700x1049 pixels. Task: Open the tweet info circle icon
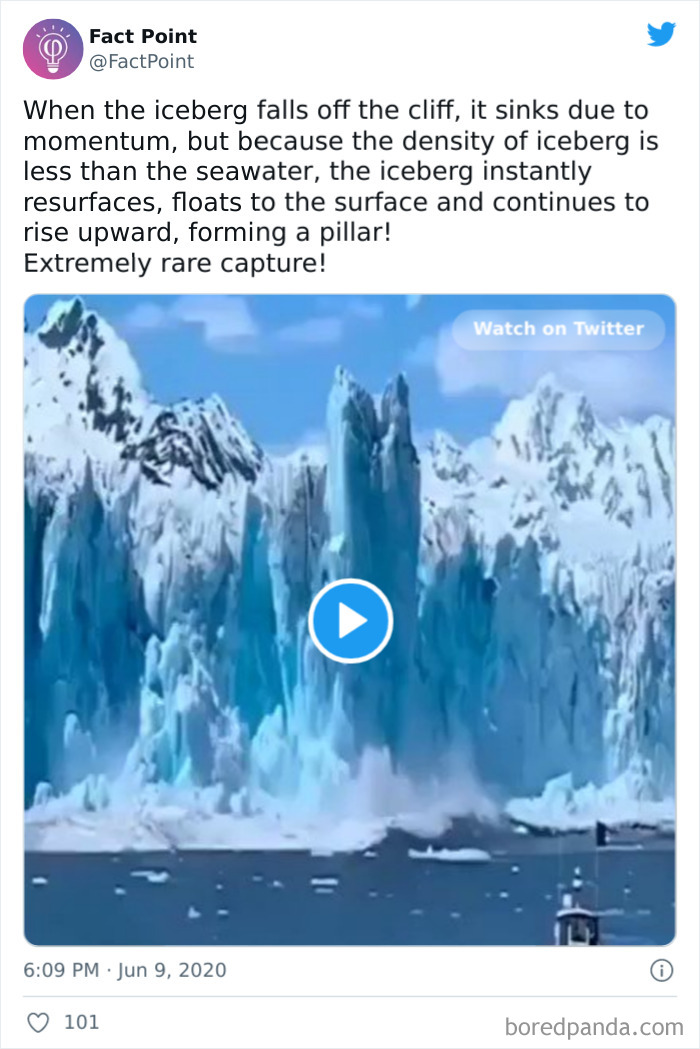pos(662,970)
